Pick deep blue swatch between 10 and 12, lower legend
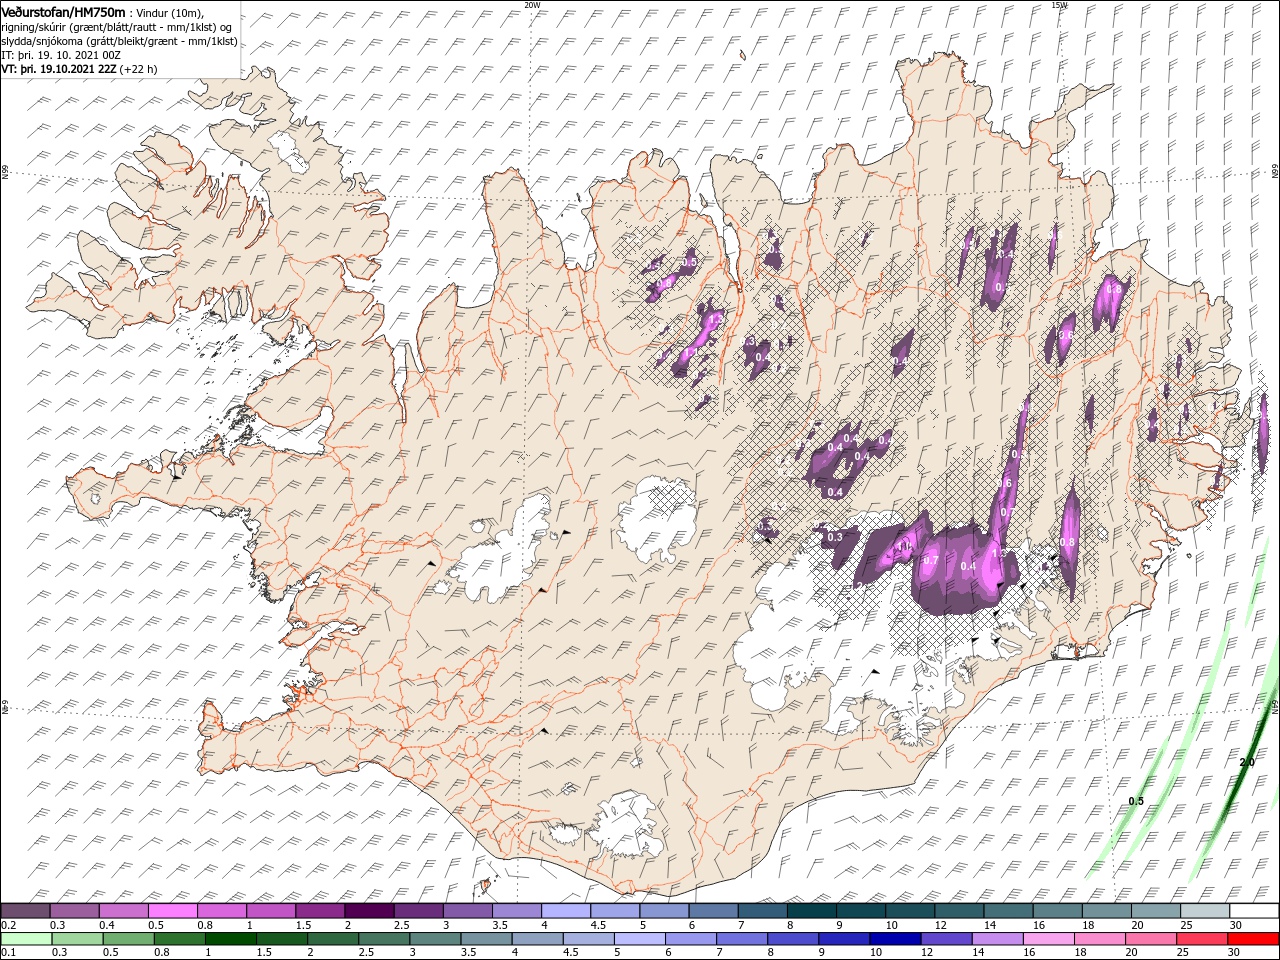Image resolution: width=1280 pixels, height=960 pixels. (x=895, y=939)
